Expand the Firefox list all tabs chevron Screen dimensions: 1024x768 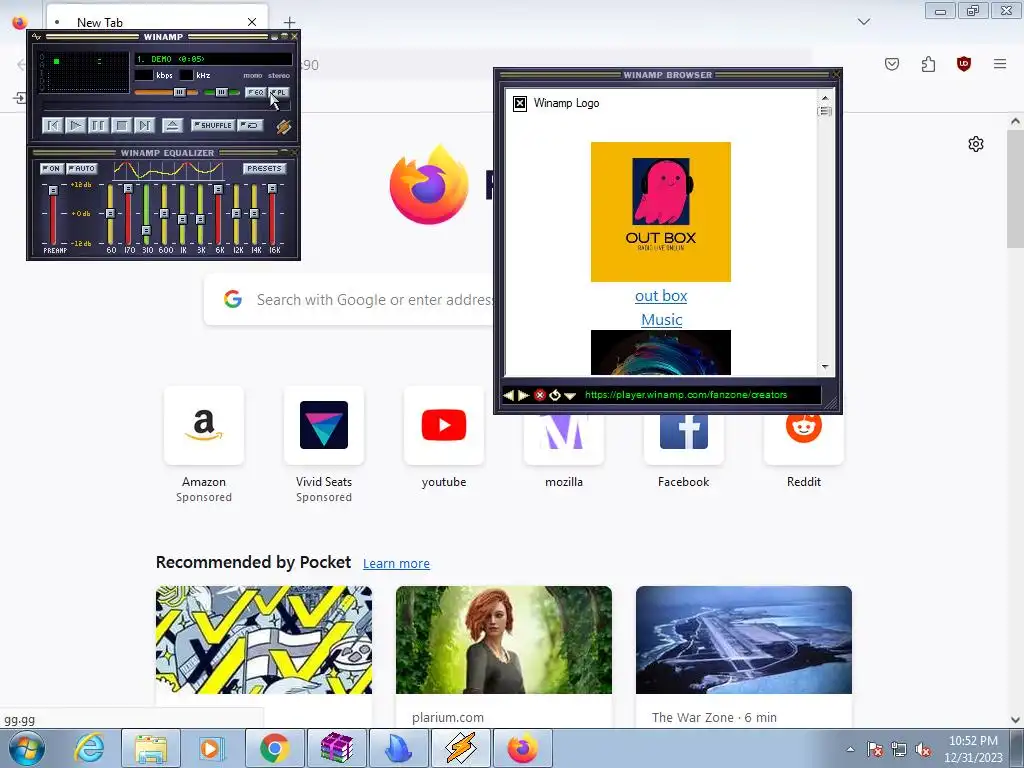[x=864, y=22]
